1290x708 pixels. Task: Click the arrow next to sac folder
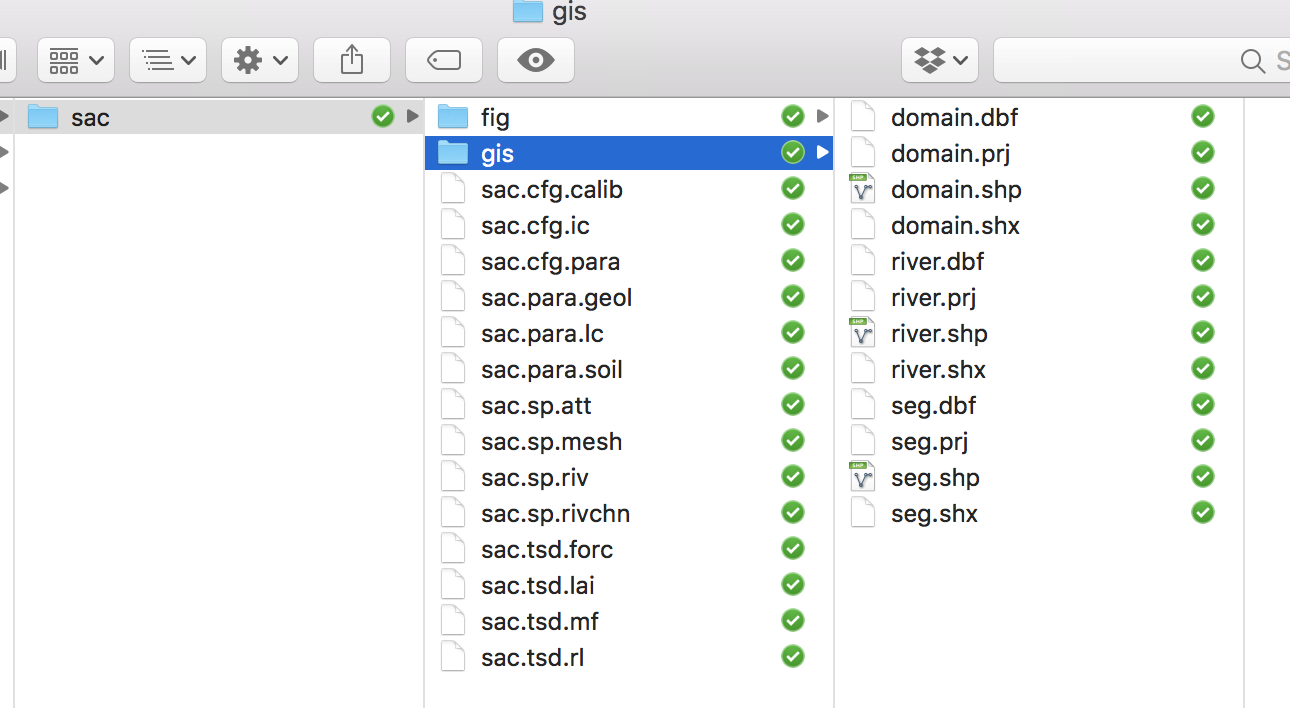(x=412, y=117)
